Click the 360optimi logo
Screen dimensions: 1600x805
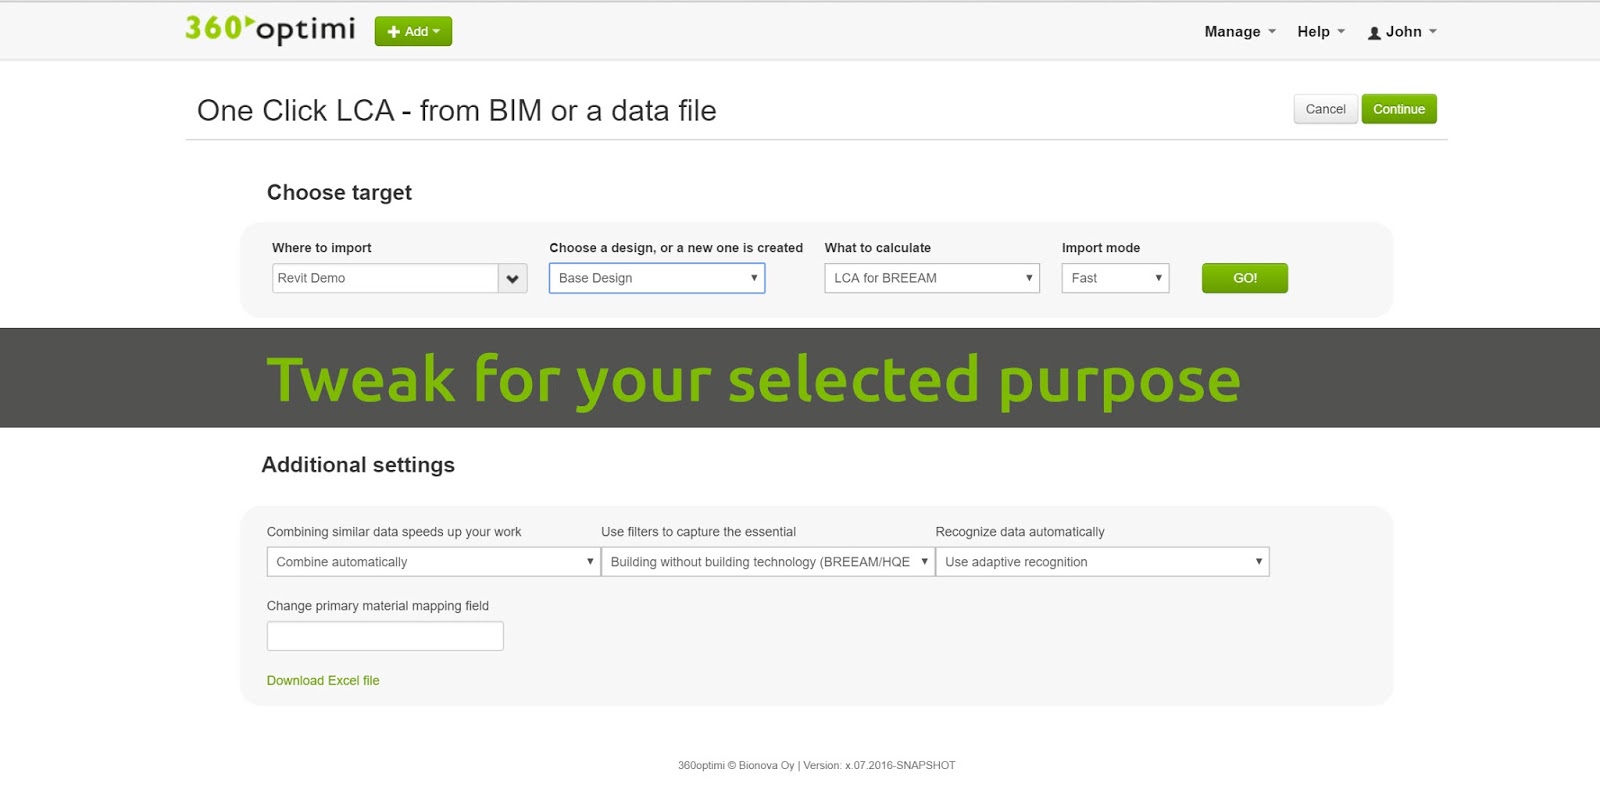point(268,29)
